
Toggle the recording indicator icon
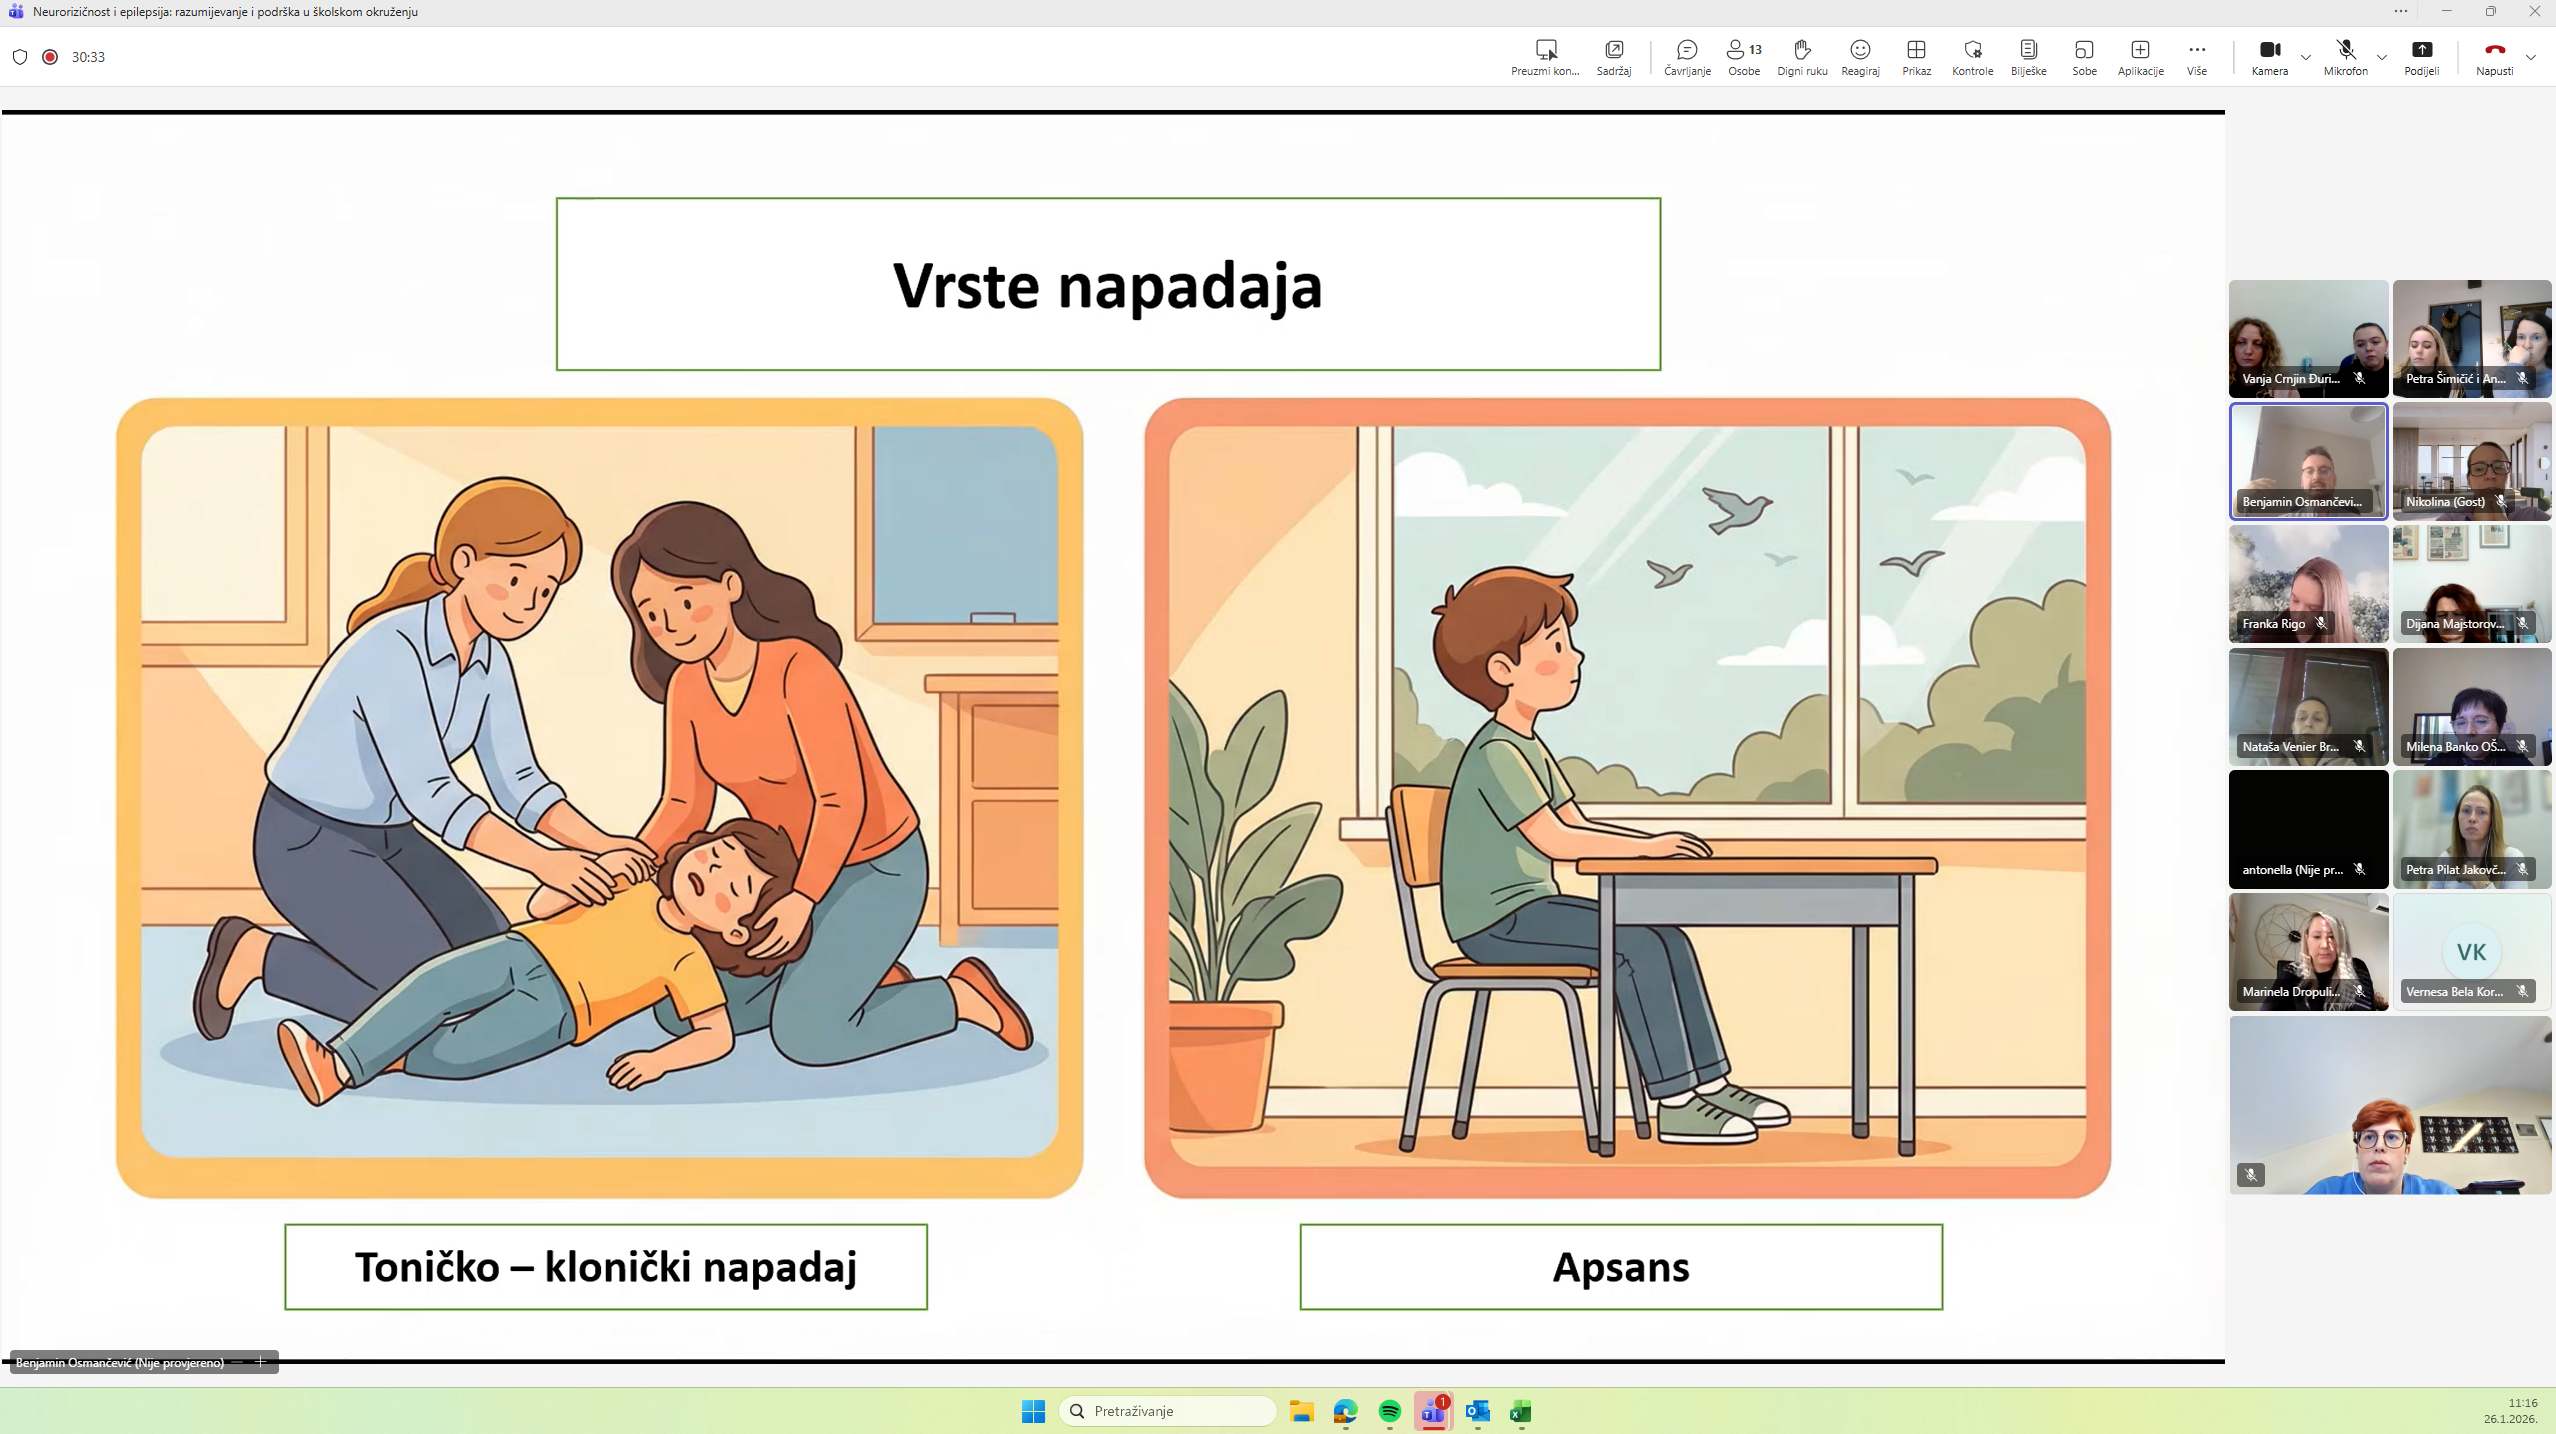pyautogui.click(x=50, y=57)
